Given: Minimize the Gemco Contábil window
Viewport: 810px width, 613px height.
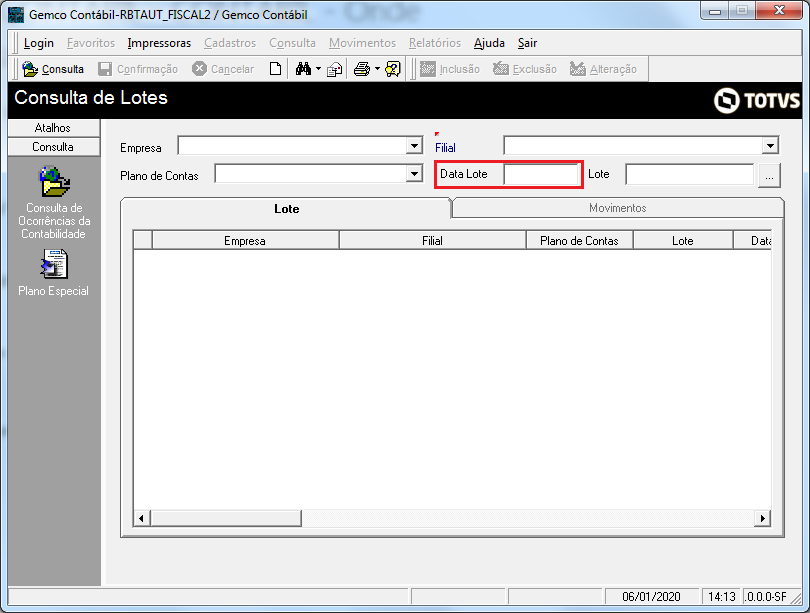Looking at the screenshot, I should [x=715, y=11].
